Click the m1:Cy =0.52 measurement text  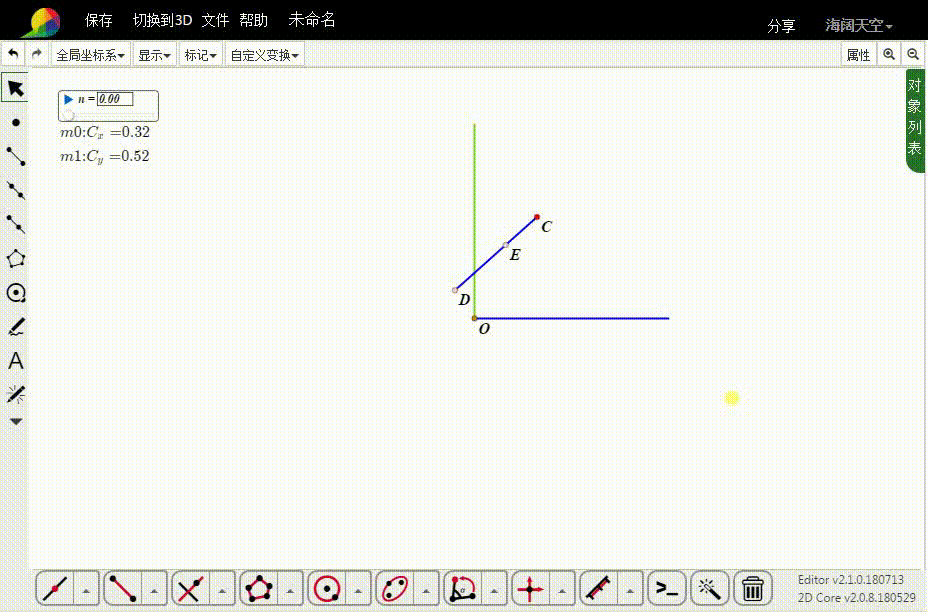(x=105, y=157)
